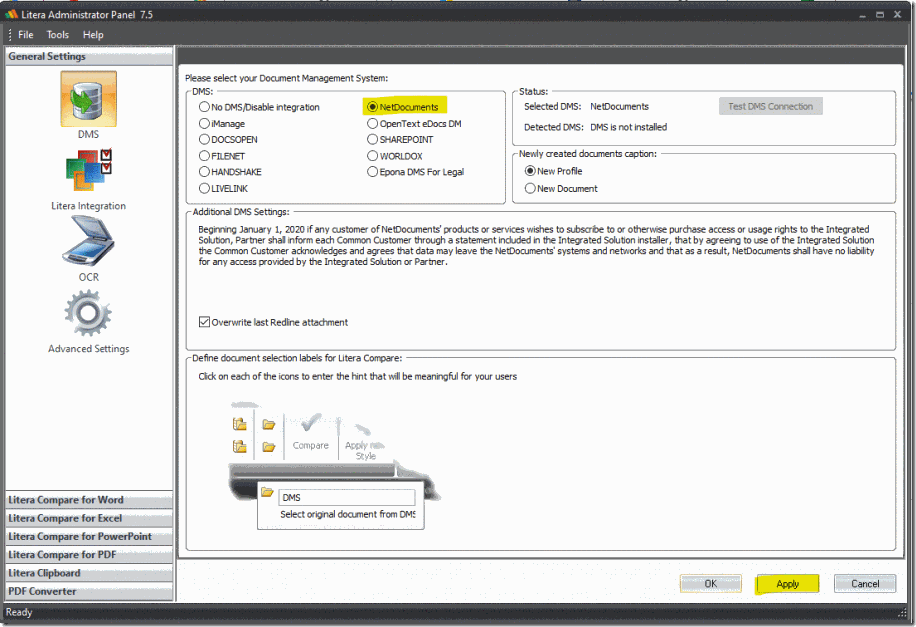Expand Litera Compare for PowerPoint section
The width and height of the screenshot is (916, 627).
coord(89,536)
